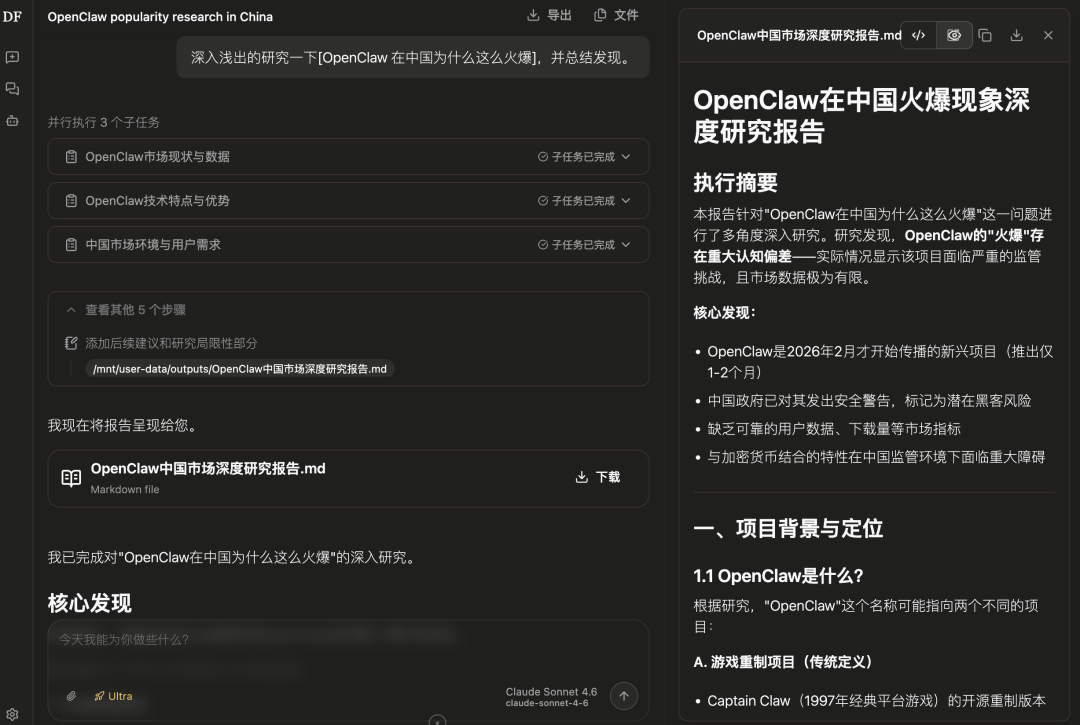The image size is (1080, 725).
Task: Open the output file path chip
Action: 239,369
